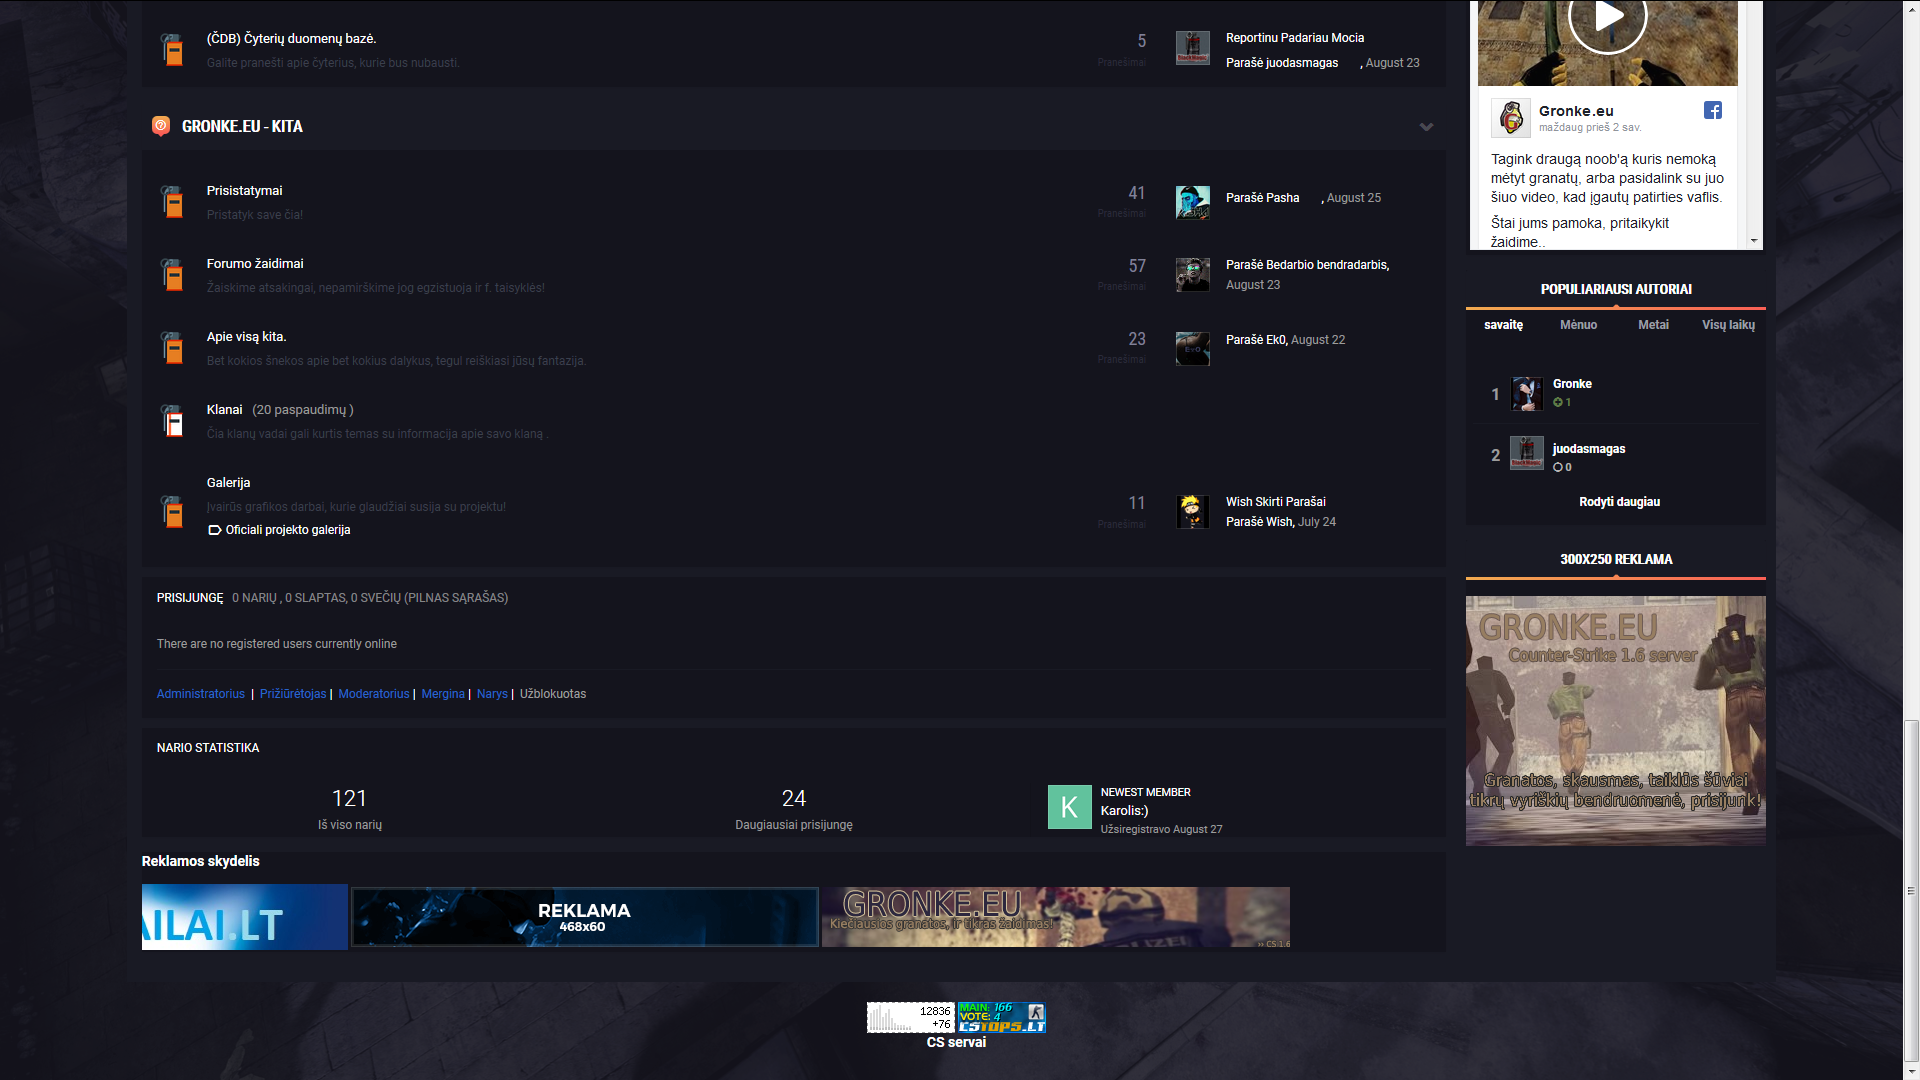Click the grenade icon next to Forumo žaidimai
This screenshot has width=1920, height=1080.
[x=172, y=275]
